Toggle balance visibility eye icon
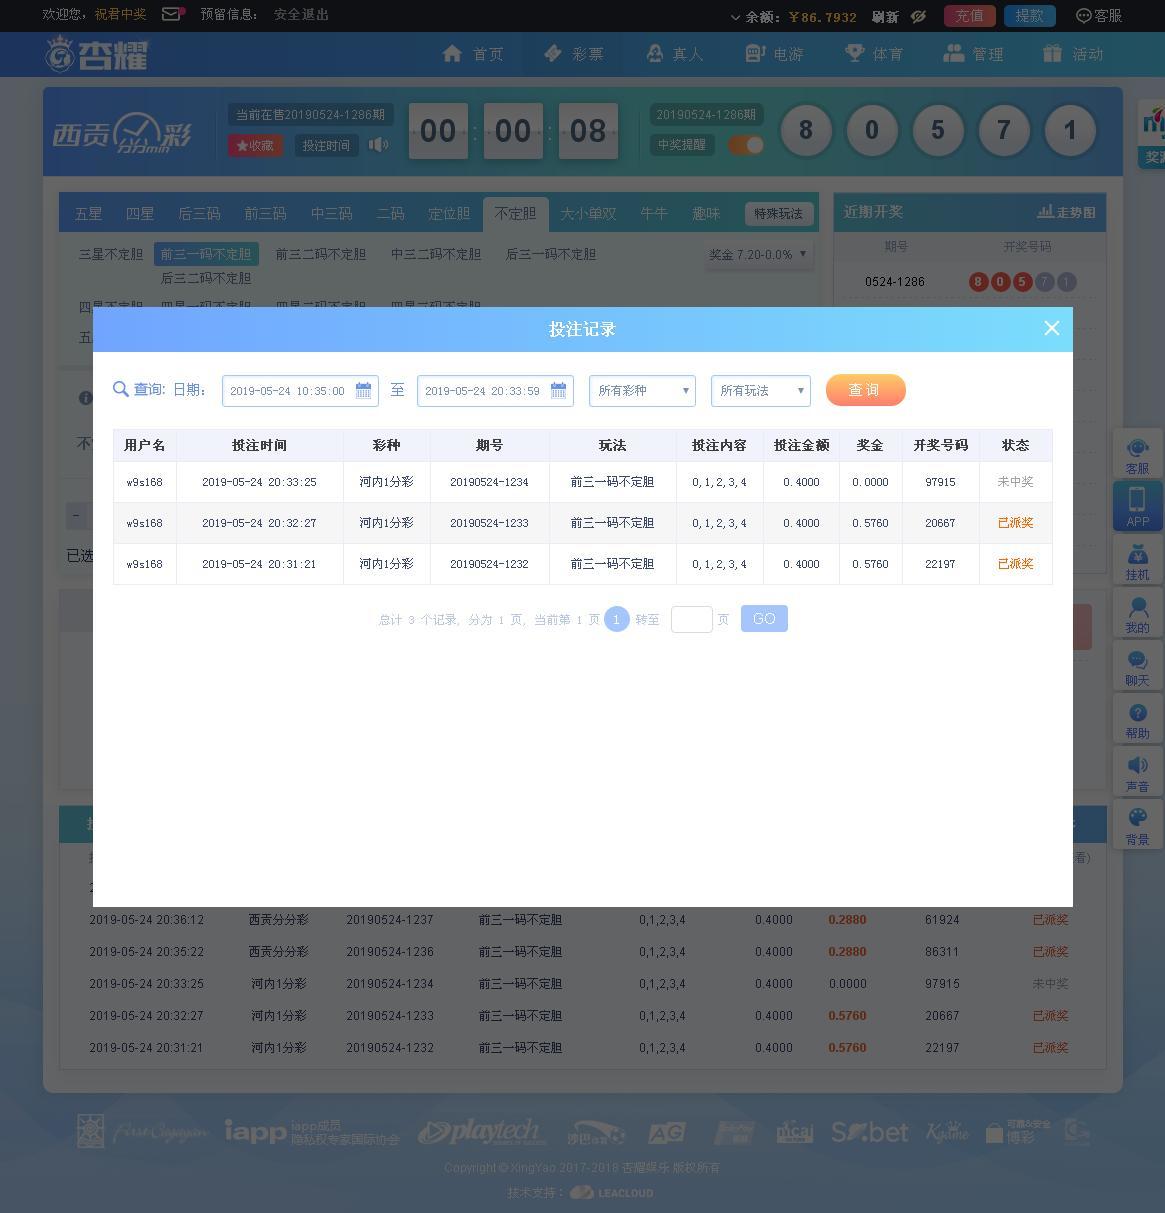Screen dimensions: 1165x1213 tap(919, 16)
